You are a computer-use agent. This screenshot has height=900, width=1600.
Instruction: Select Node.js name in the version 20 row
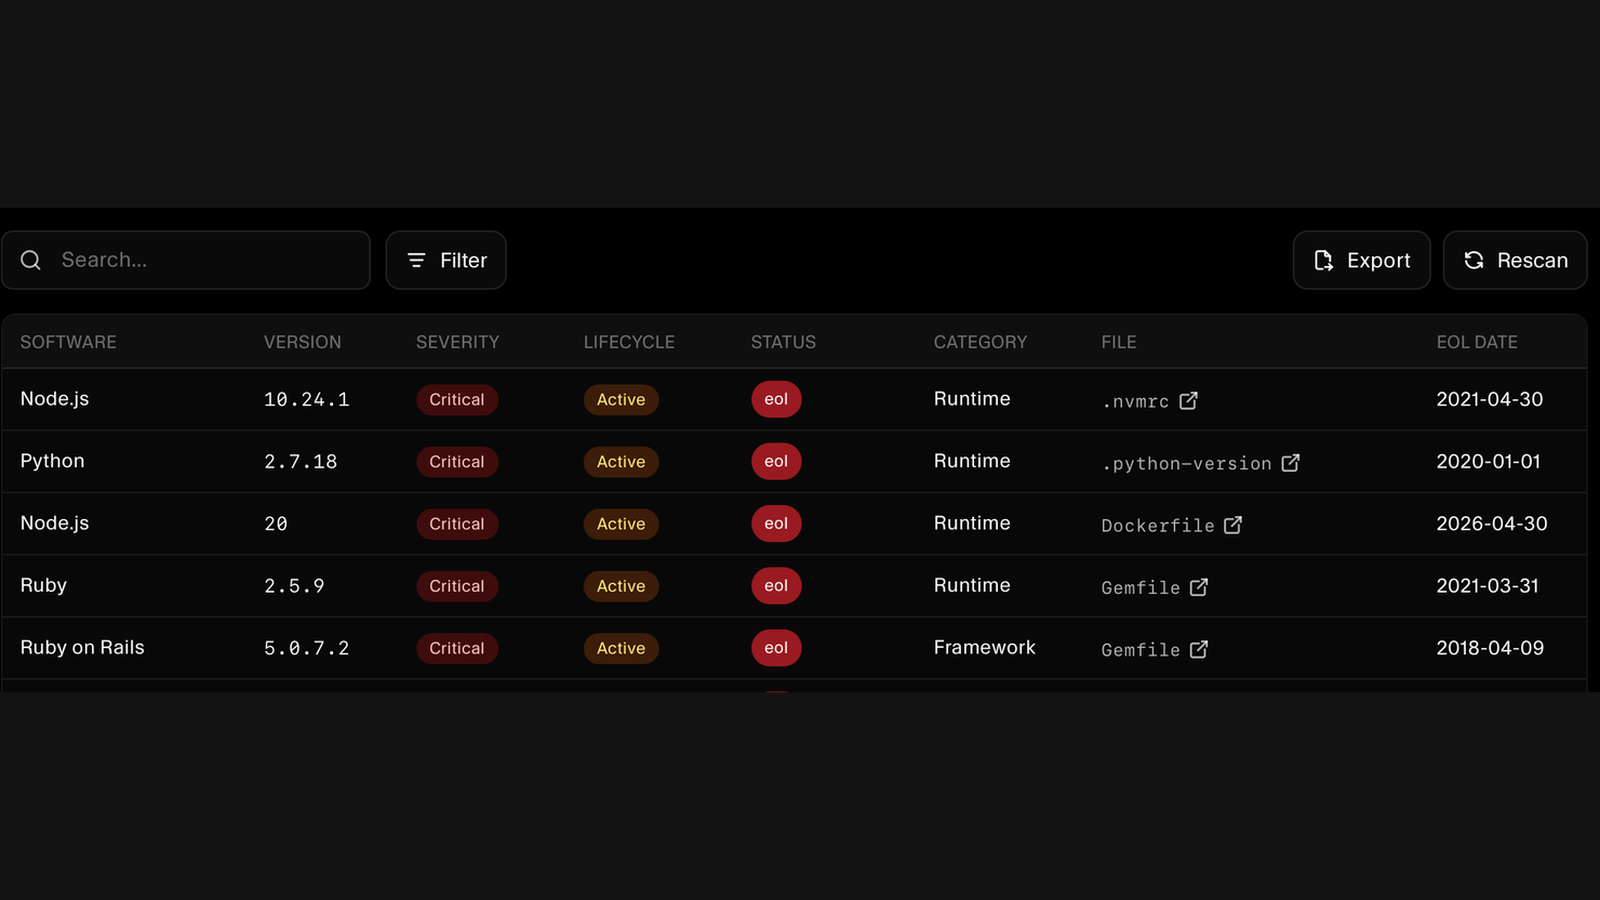(55, 523)
